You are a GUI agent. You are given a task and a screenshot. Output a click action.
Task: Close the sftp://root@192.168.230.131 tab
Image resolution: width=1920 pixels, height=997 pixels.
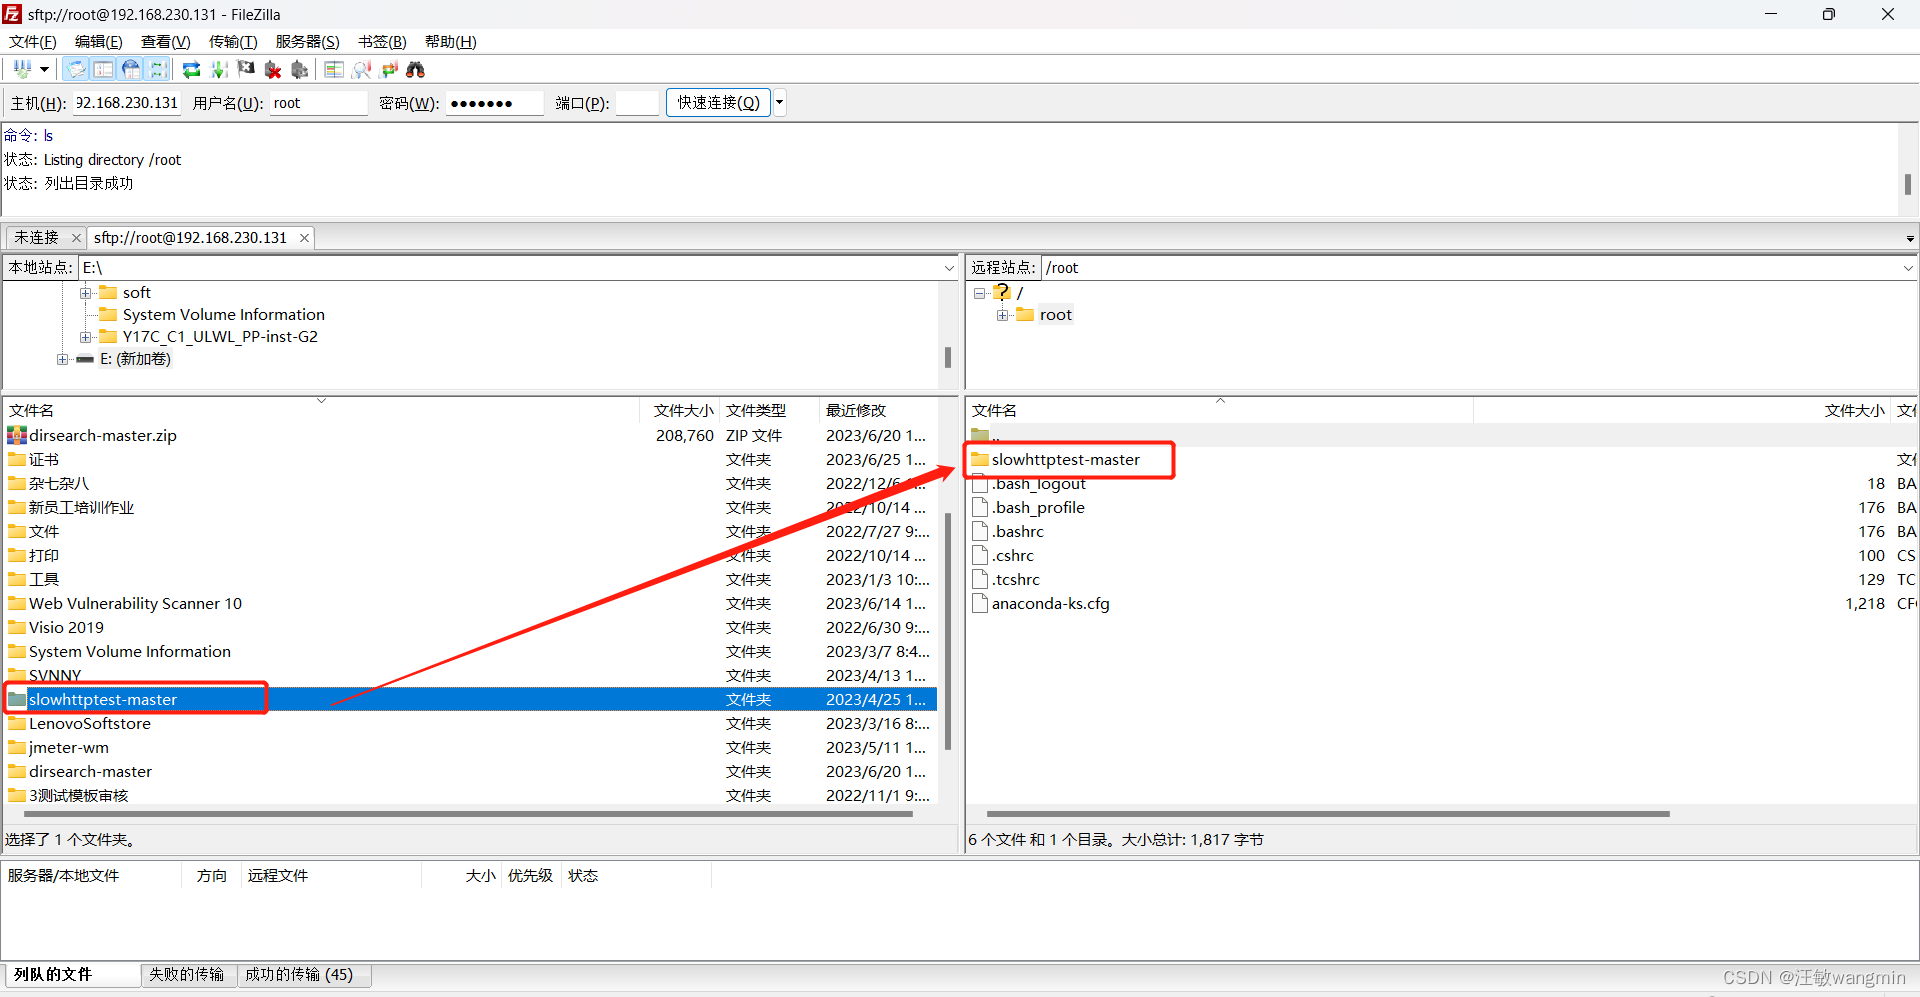(x=304, y=238)
